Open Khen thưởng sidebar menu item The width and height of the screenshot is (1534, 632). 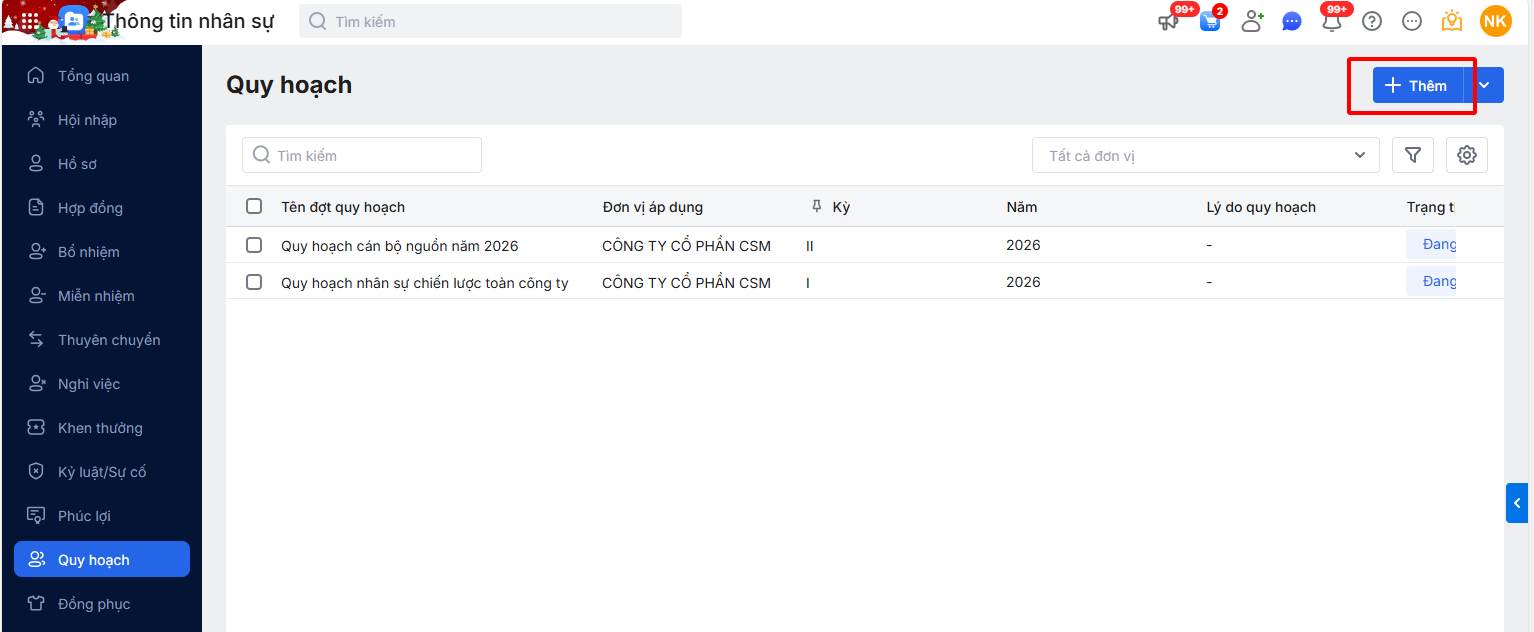click(100, 428)
